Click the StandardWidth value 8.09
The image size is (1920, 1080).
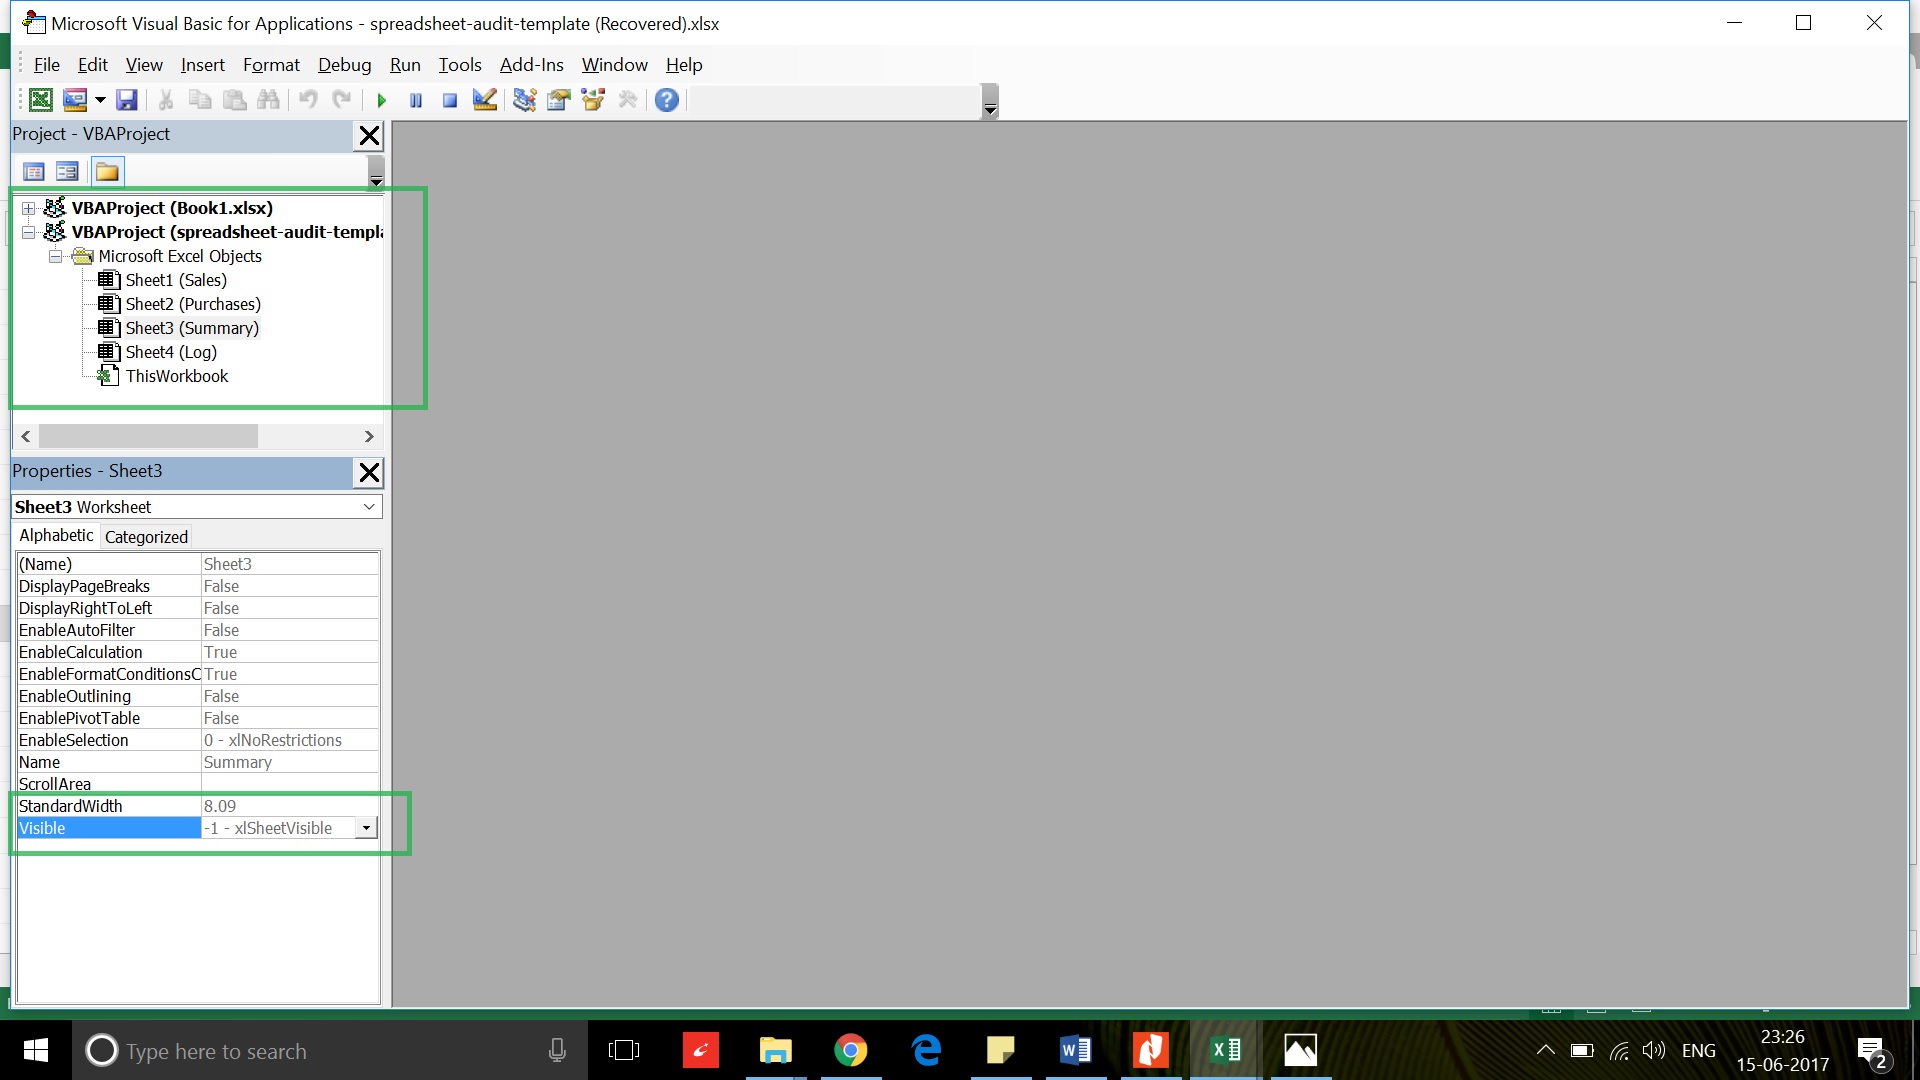(290, 806)
